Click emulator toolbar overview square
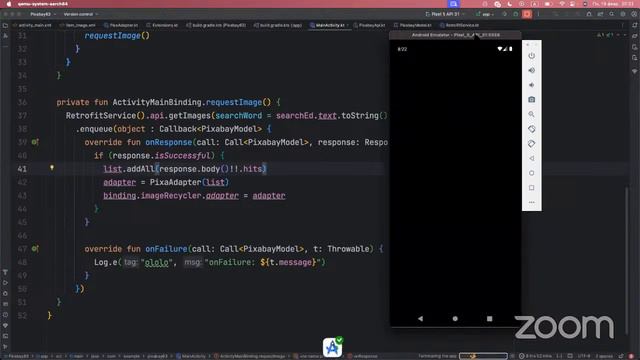Viewport: 640px width, 360px height. click(531, 188)
